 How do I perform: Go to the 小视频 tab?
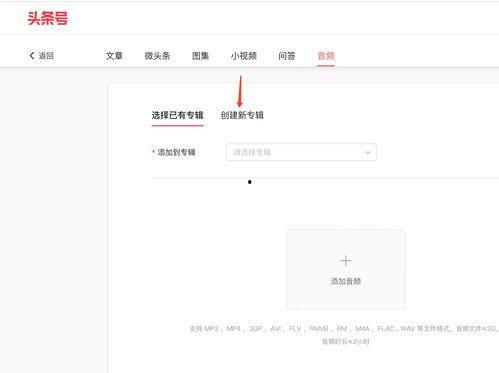[x=244, y=56]
